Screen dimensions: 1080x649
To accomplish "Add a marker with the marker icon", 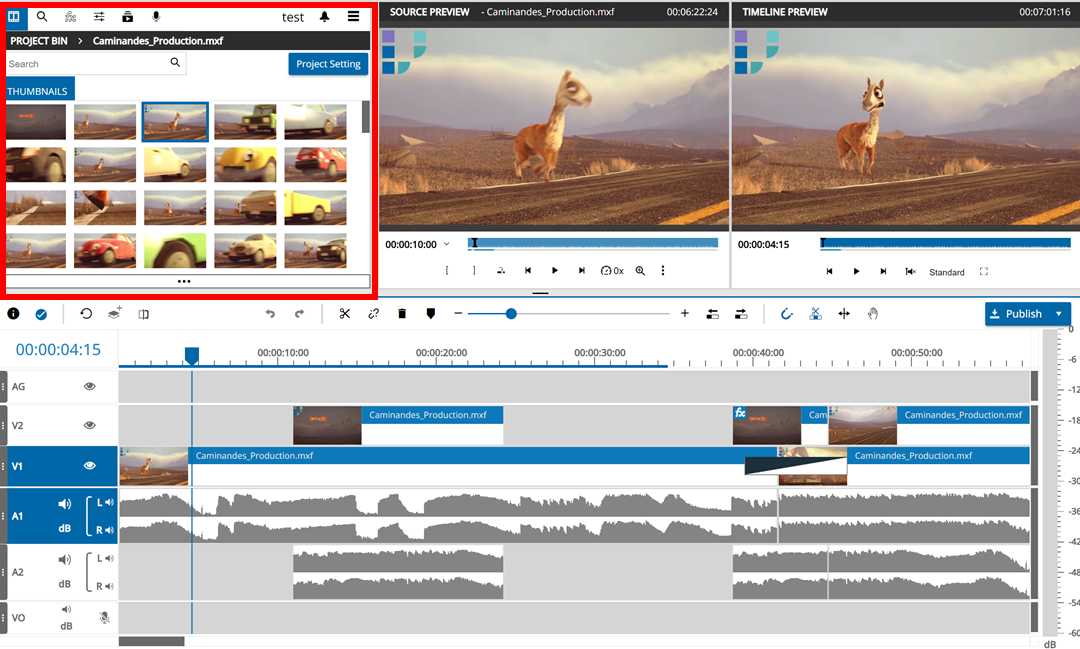I will click(x=431, y=314).
